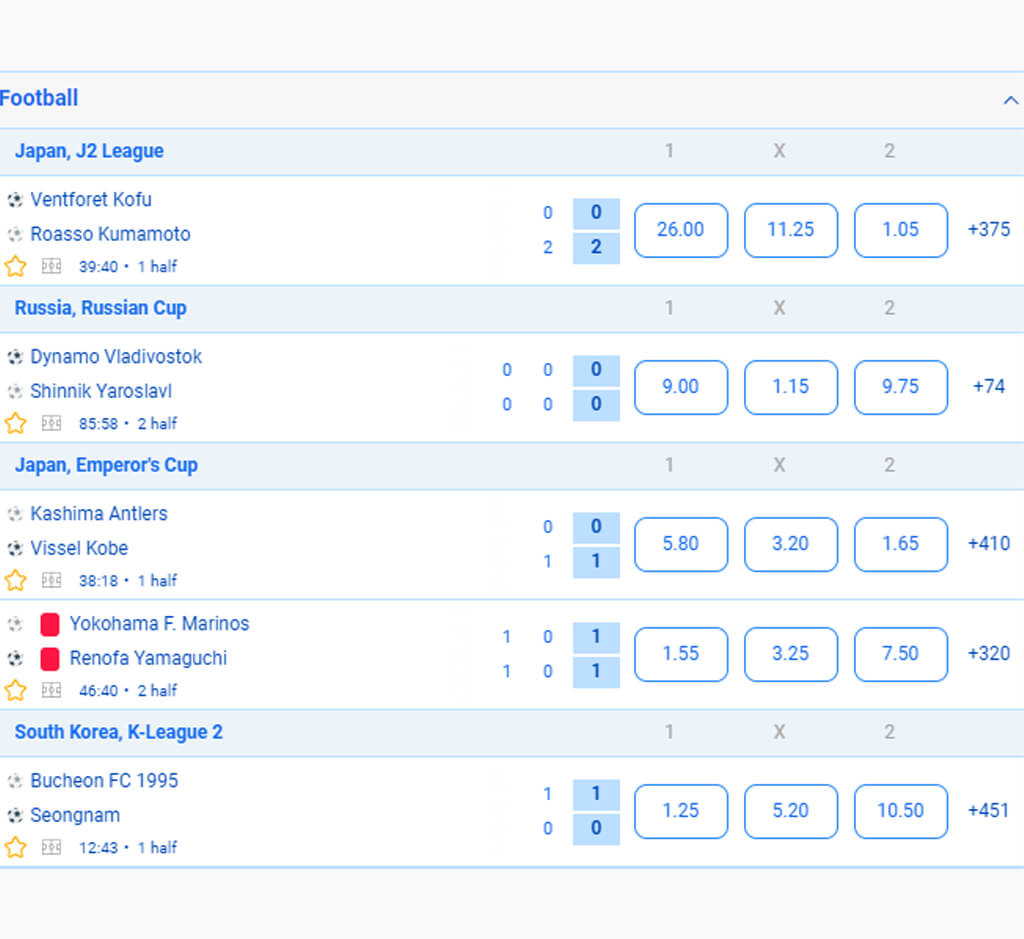
Task: Show +410 more markets for Kashima match
Action: pyautogui.click(x=989, y=543)
